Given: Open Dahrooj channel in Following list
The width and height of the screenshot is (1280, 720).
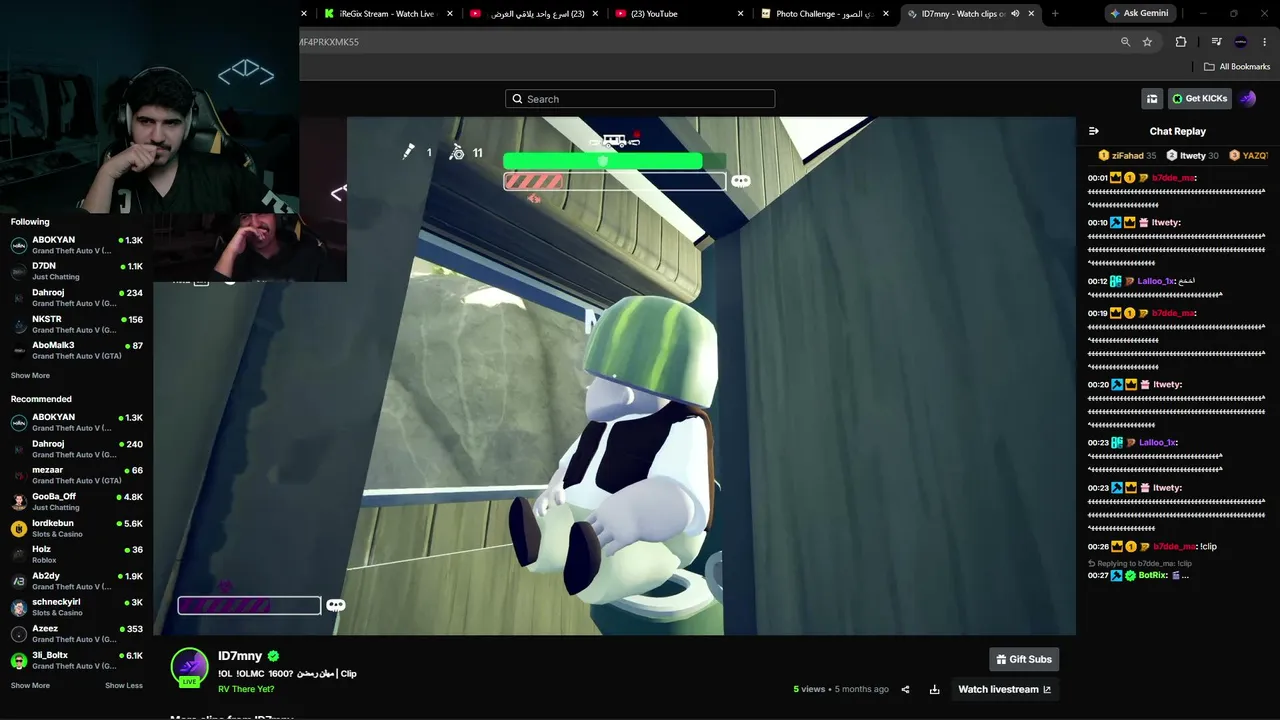Looking at the screenshot, I should coord(77,298).
